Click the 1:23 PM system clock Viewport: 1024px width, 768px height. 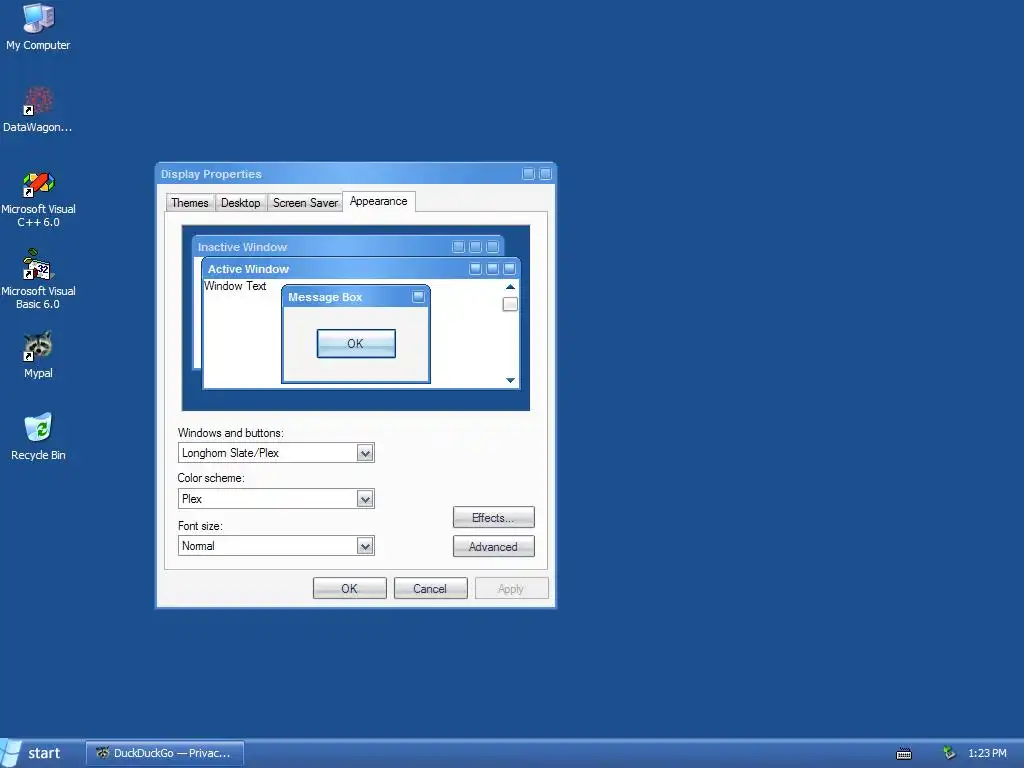pyautogui.click(x=987, y=753)
